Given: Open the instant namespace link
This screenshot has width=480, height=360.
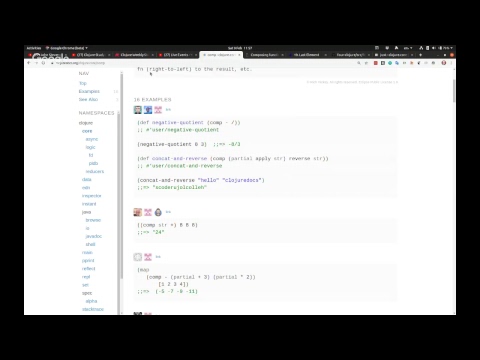Looking at the screenshot, I should pos(89,204).
